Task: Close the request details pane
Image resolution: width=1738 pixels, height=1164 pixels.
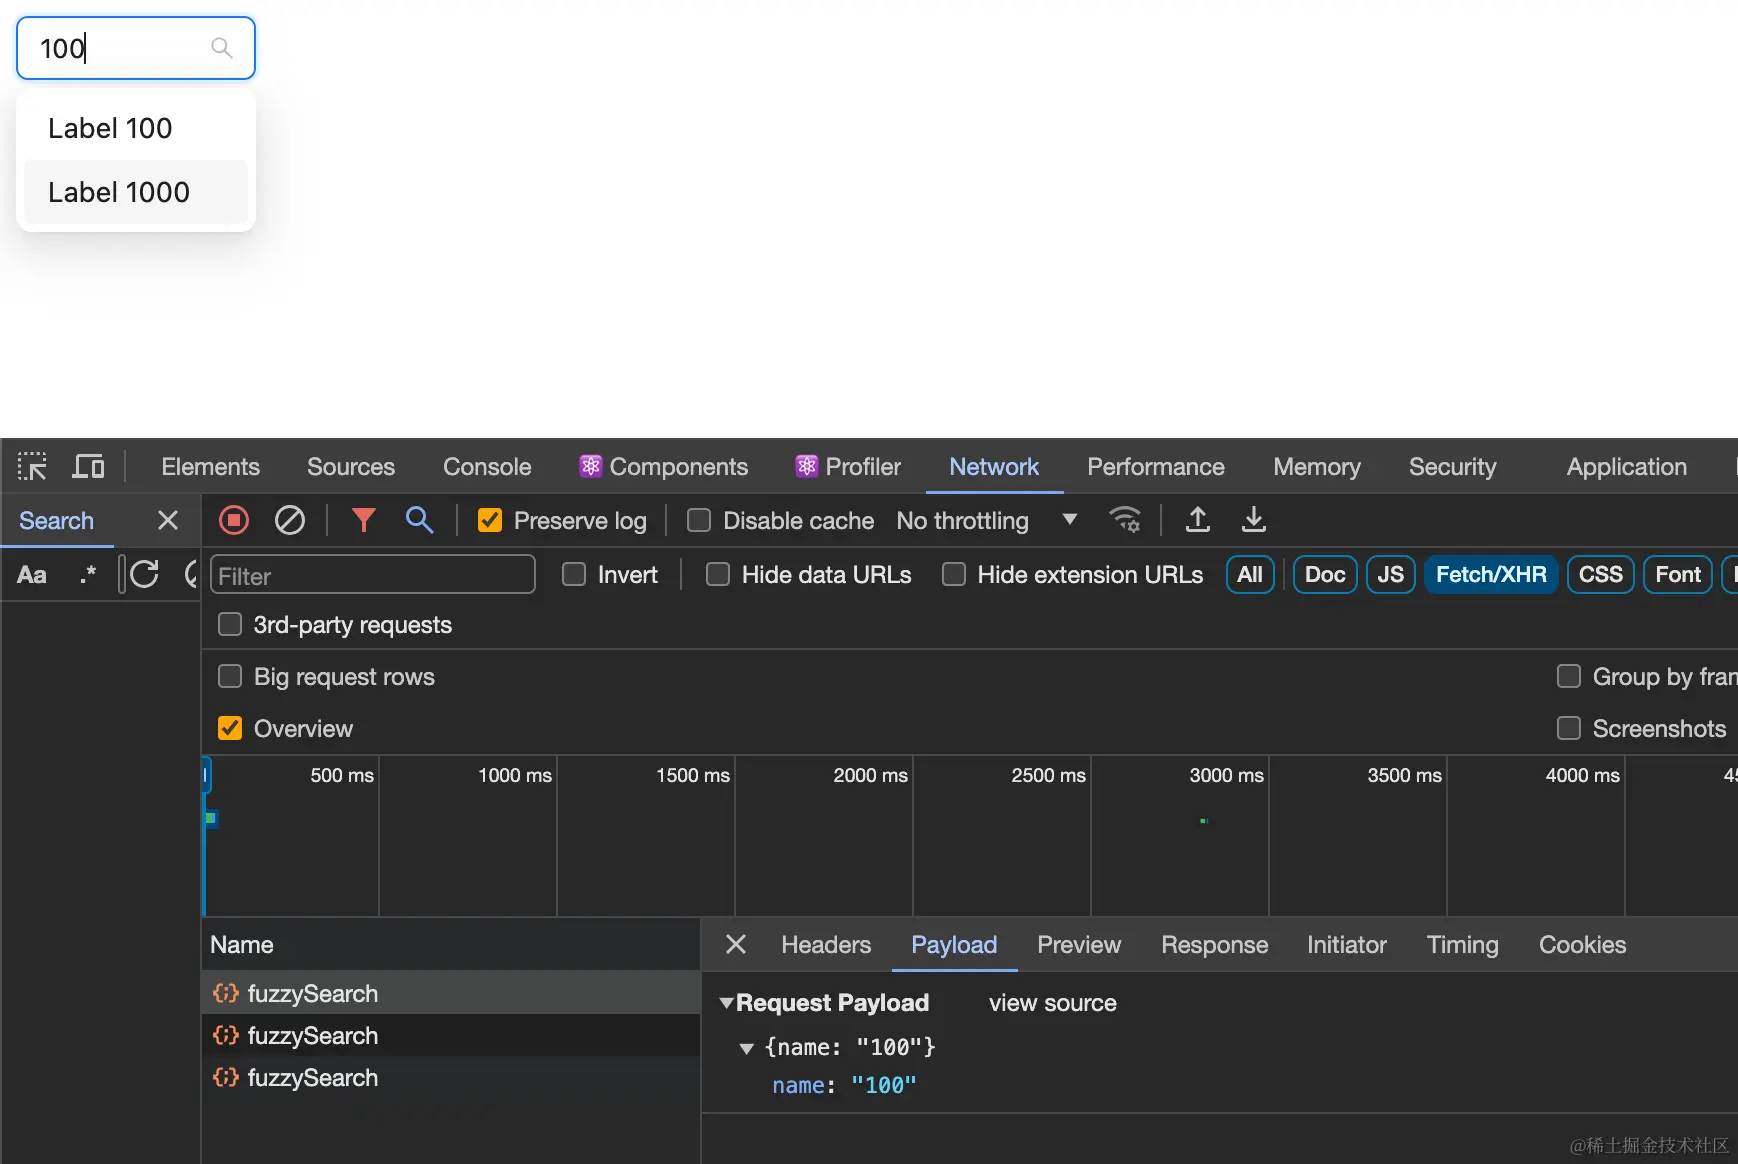Action: 736,944
